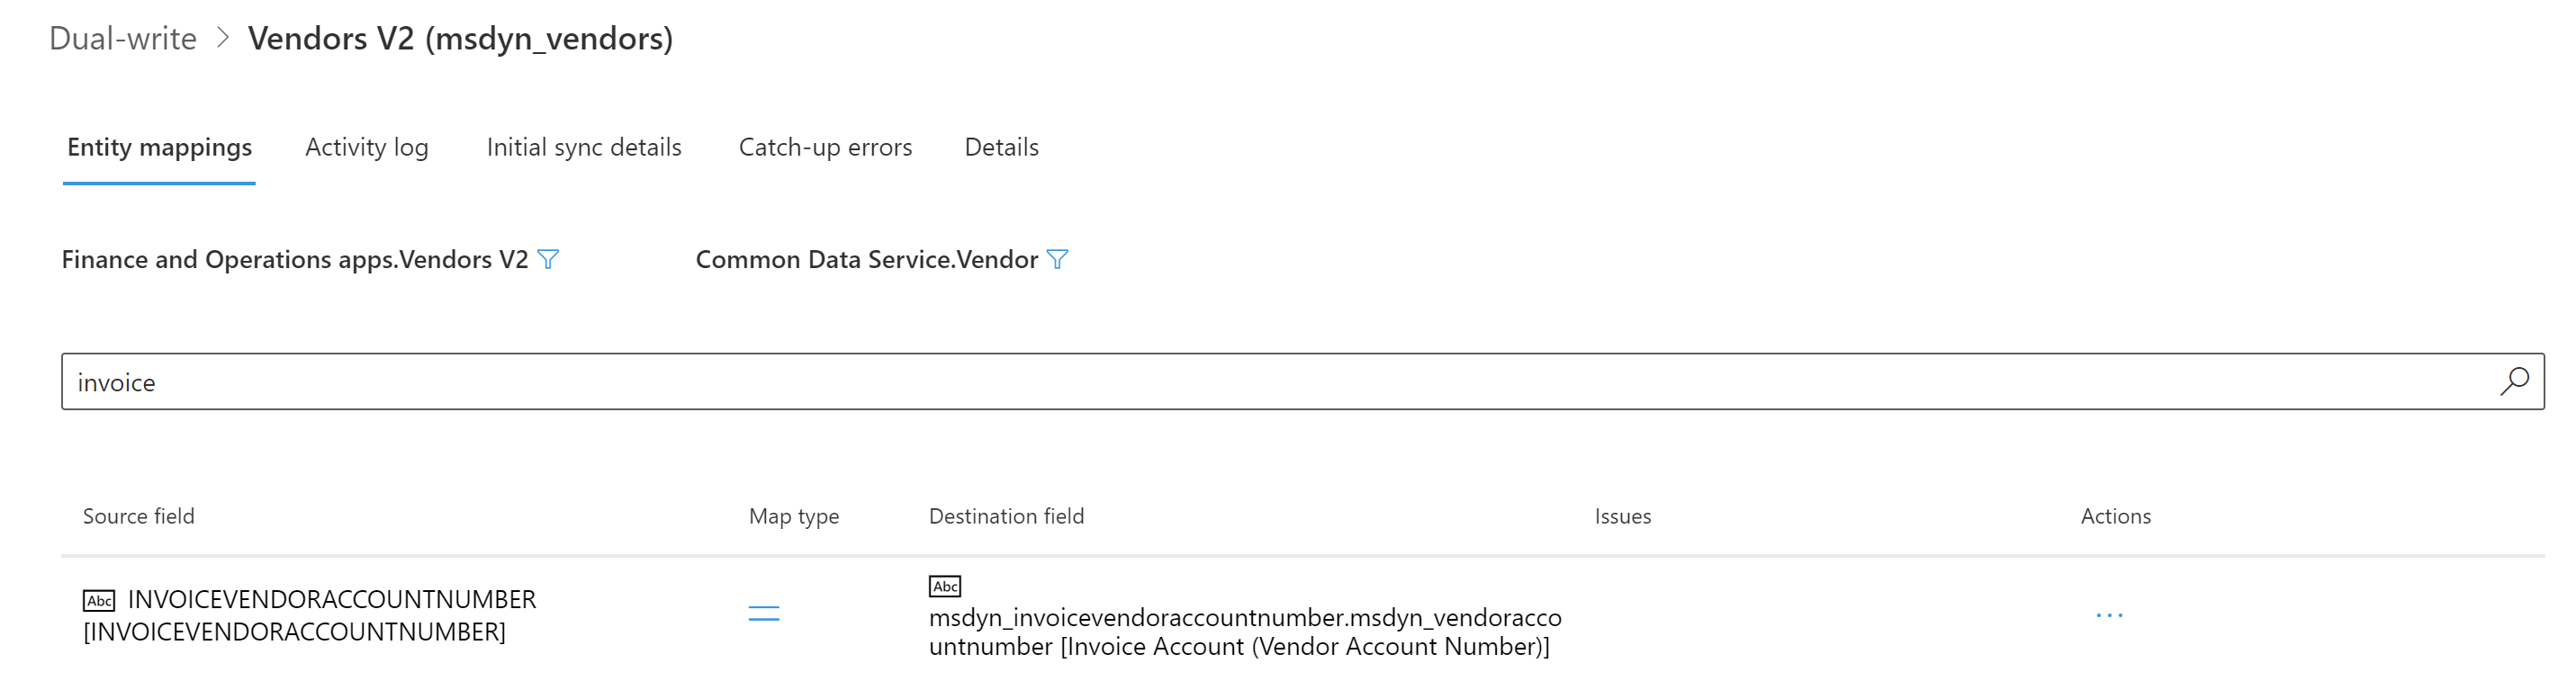Select the Entity mappings tab

click(158, 147)
